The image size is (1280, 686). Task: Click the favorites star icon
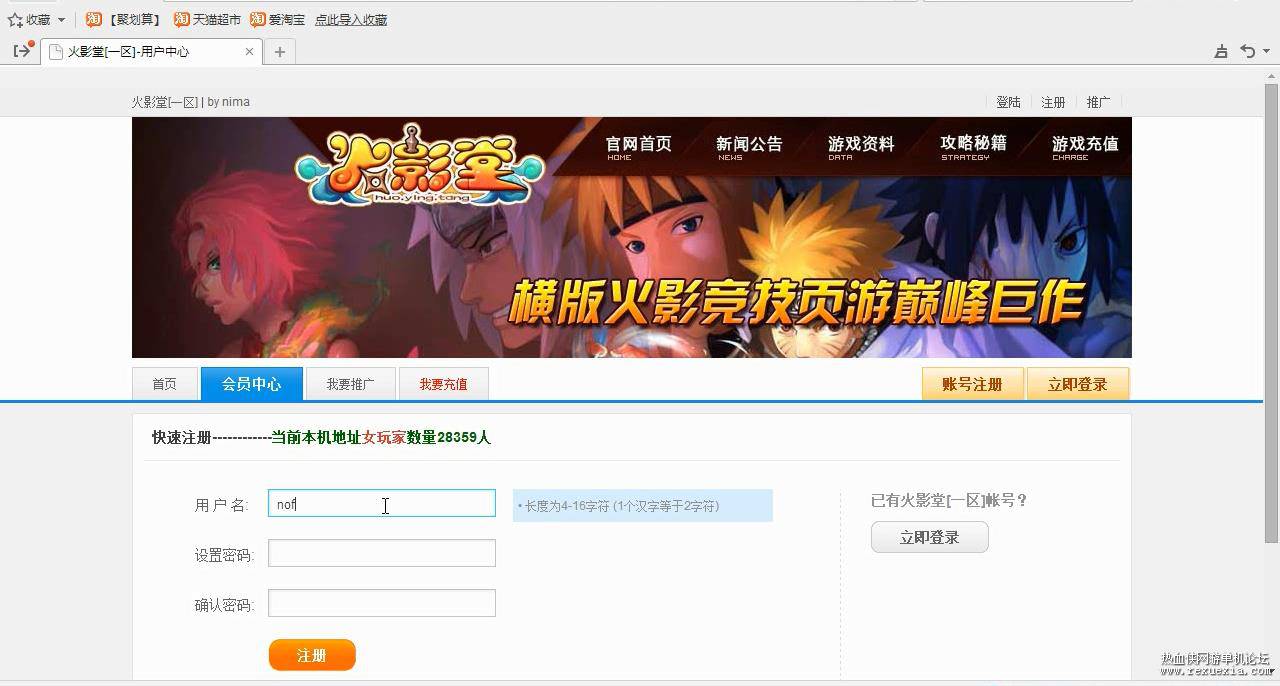(15, 20)
